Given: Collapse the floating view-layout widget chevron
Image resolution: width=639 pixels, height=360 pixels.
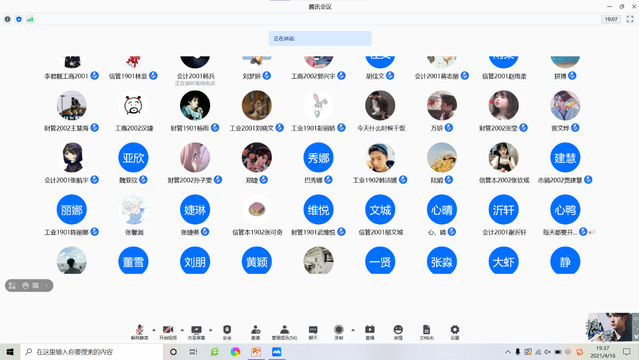Looking at the screenshot, I should [46, 285].
